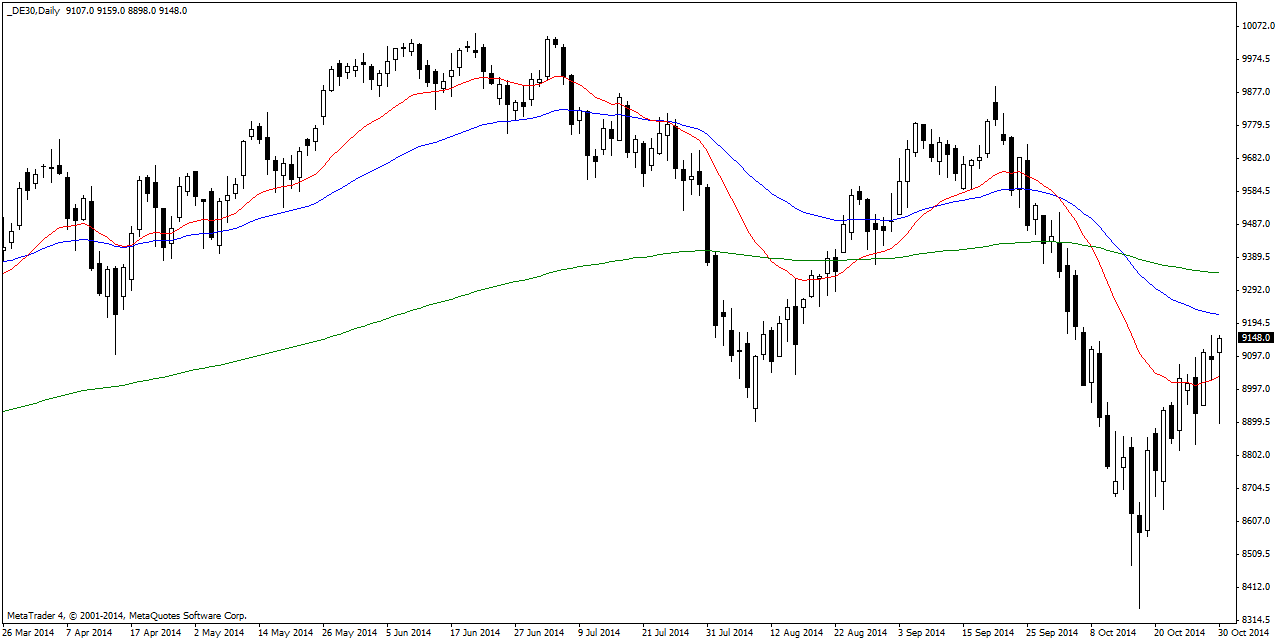The height and width of the screenshot is (641, 1276).
Task: Click the right end of the green moving average
Action: click(1217, 272)
